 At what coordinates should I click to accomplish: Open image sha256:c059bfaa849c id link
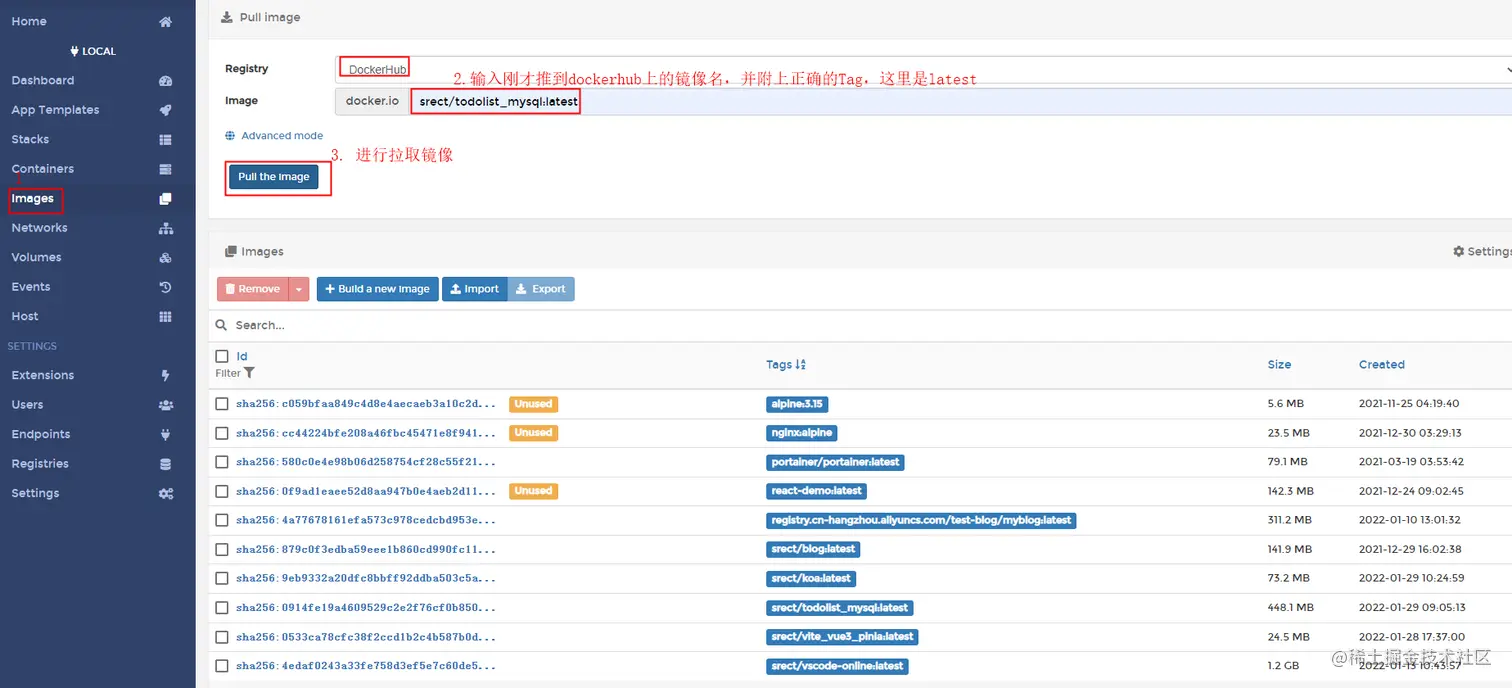point(366,404)
